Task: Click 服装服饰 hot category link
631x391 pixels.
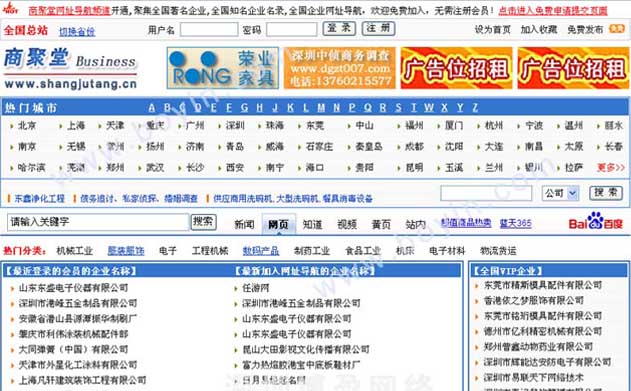Action: (x=126, y=251)
